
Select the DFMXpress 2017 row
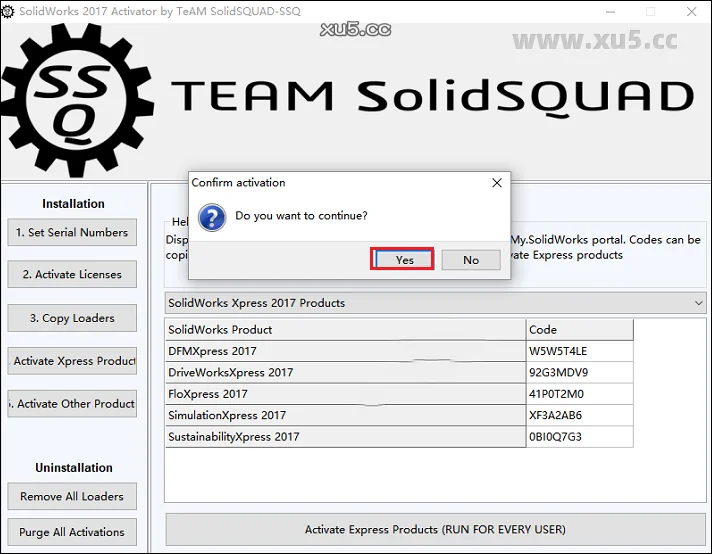[x=345, y=351]
